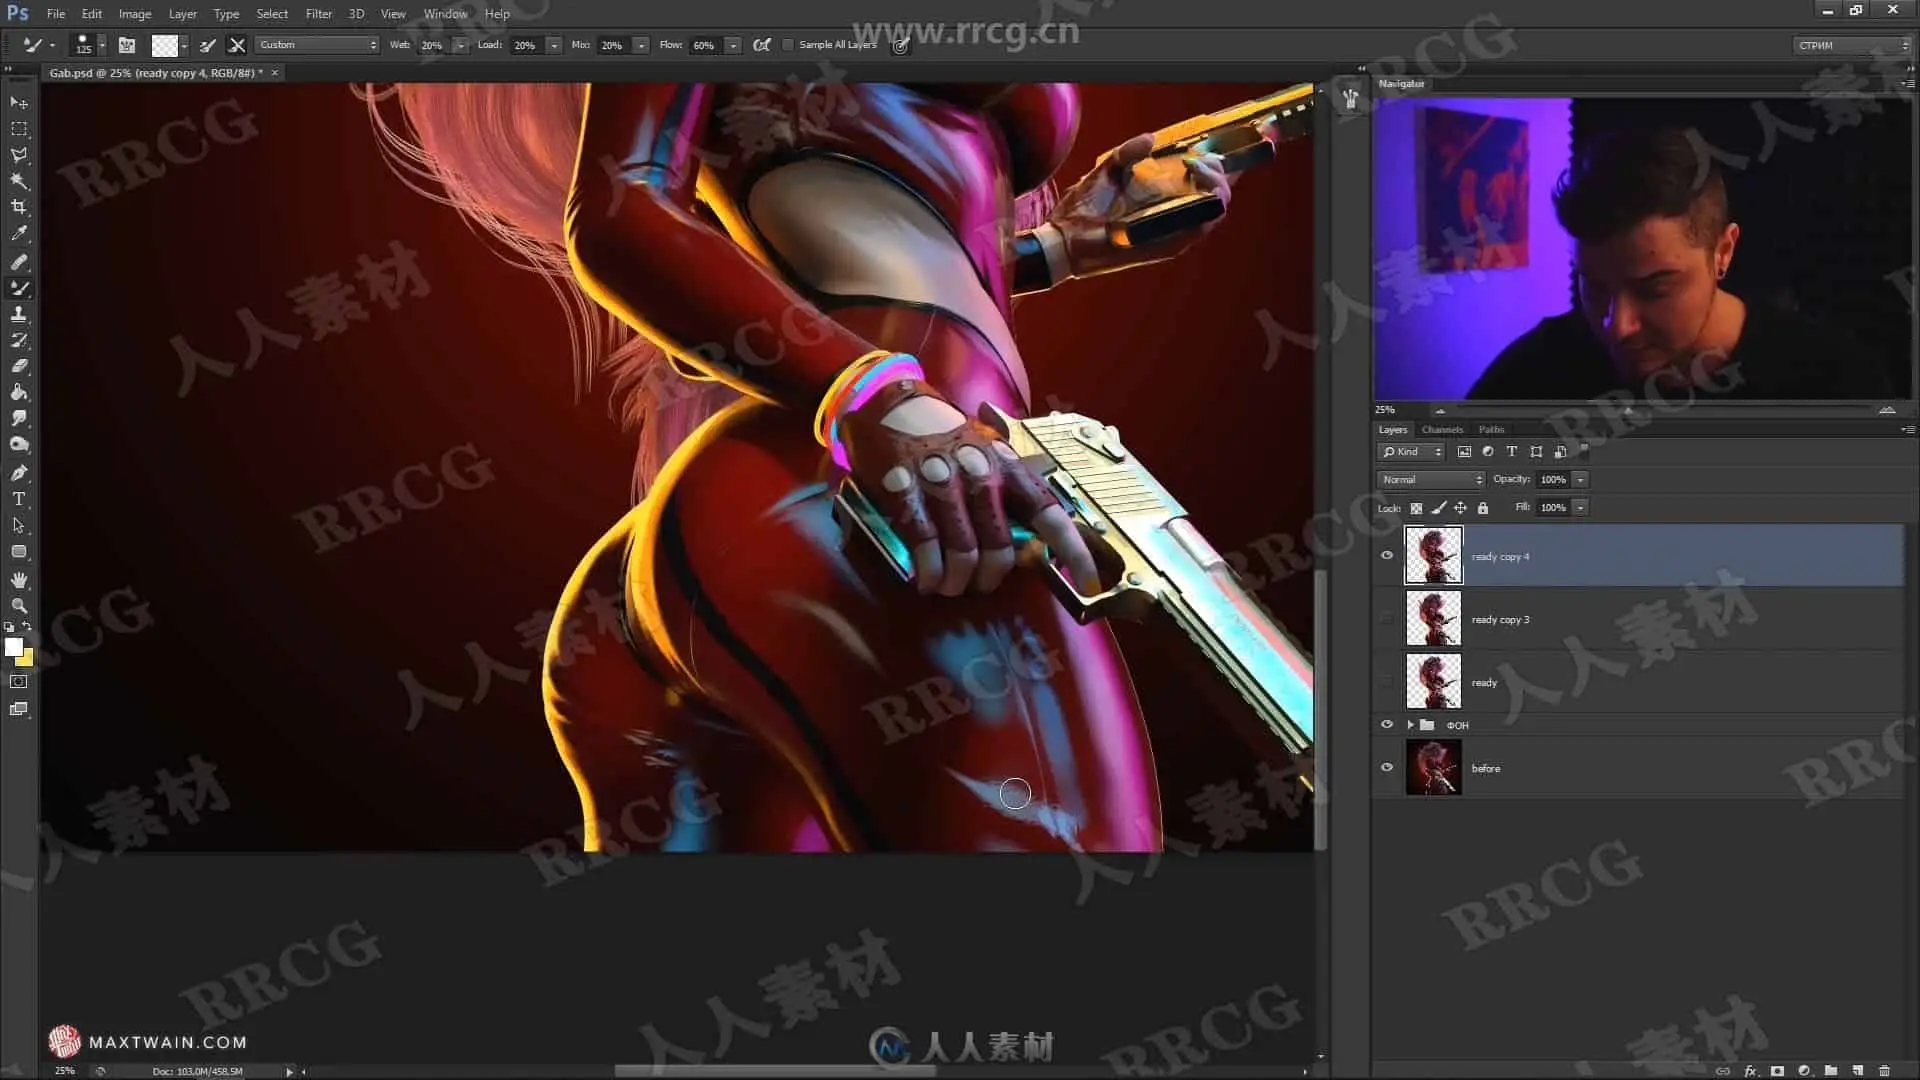Image resolution: width=1920 pixels, height=1080 pixels.
Task: Open the Mix value dropdown arrow
Action: (x=641, y=45)
